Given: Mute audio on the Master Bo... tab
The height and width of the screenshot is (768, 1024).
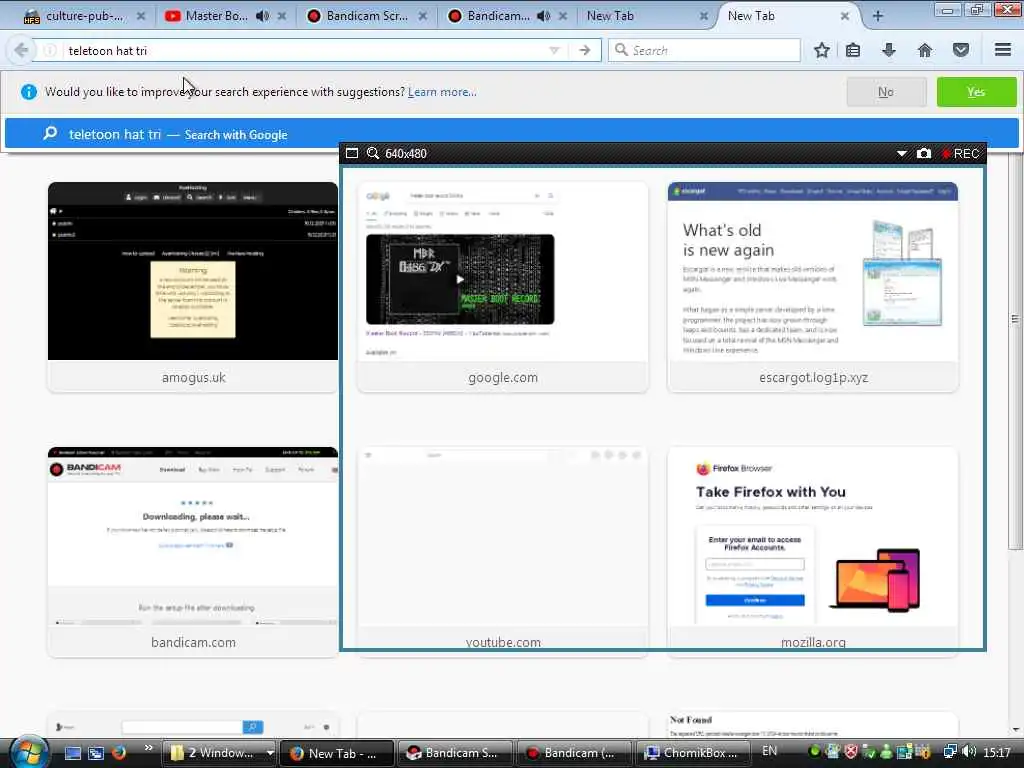Looking at the screenshot, I should pos(263,16).
